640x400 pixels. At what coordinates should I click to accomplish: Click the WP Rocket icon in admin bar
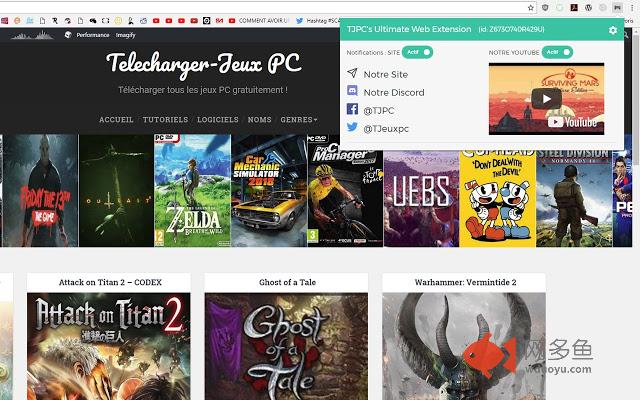(x=68, y=35)
